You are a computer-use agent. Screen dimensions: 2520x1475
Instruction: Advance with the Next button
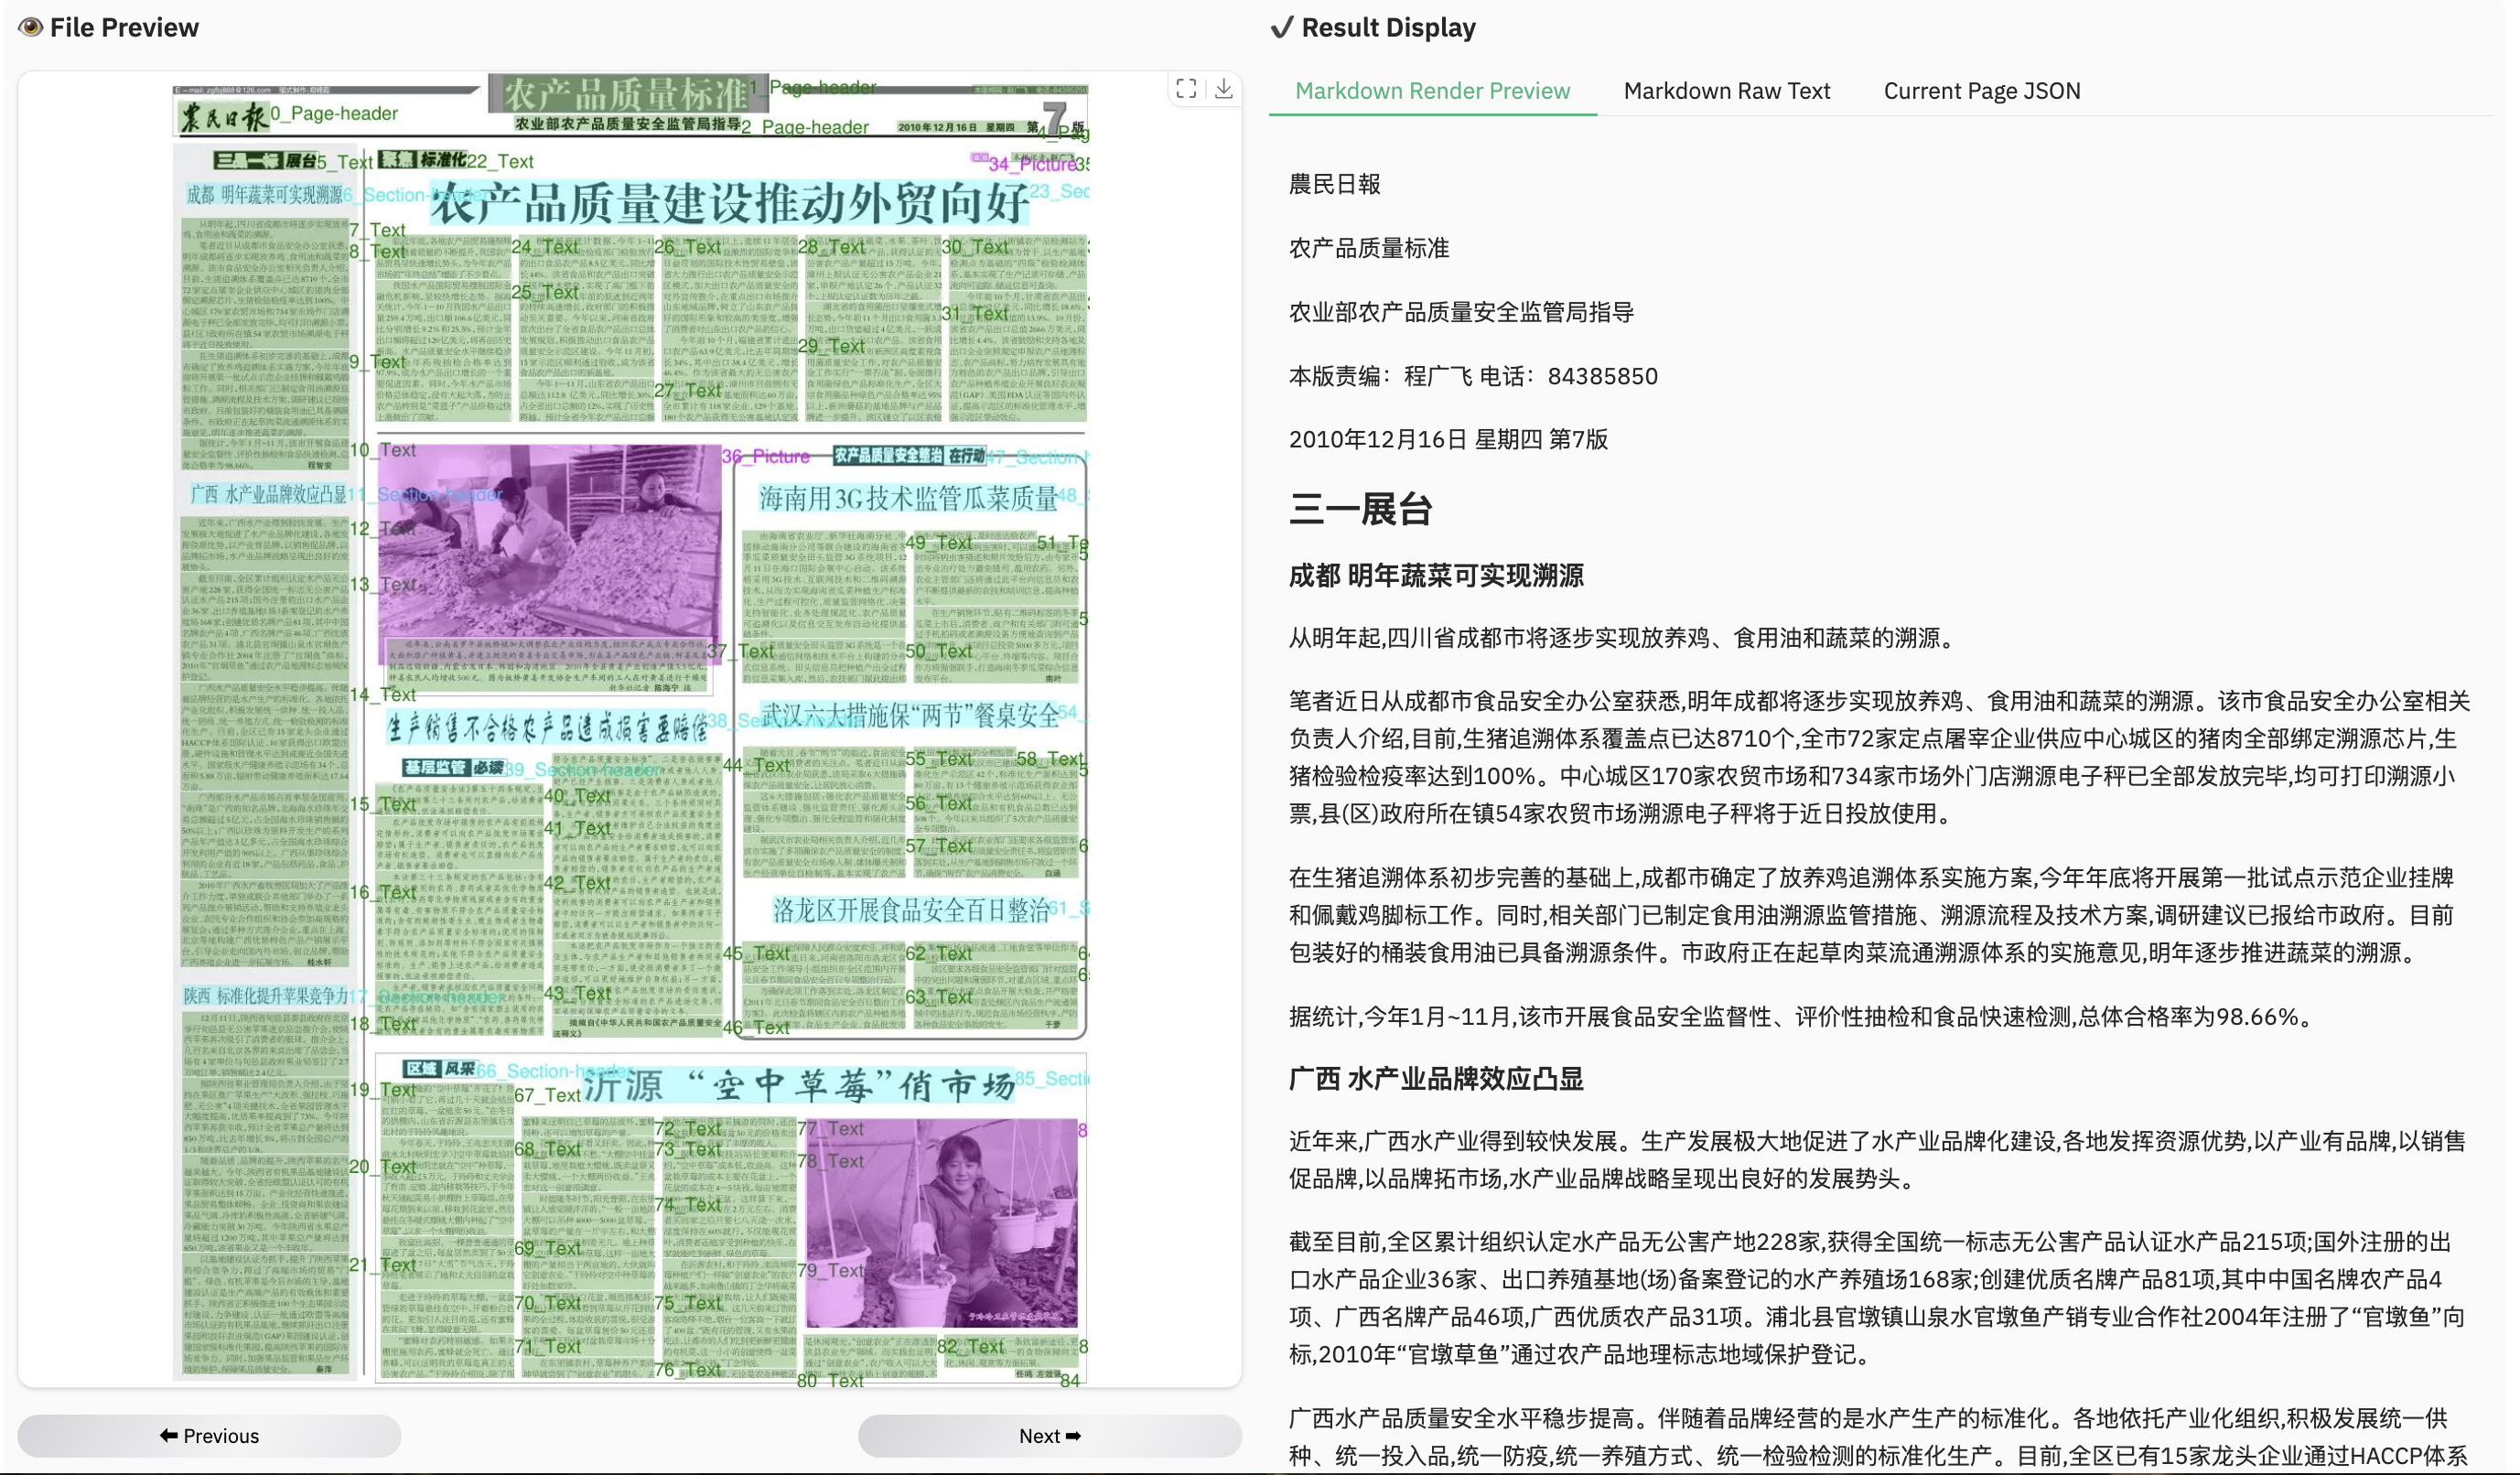pyautogui.click(x=1049, y=1435)
